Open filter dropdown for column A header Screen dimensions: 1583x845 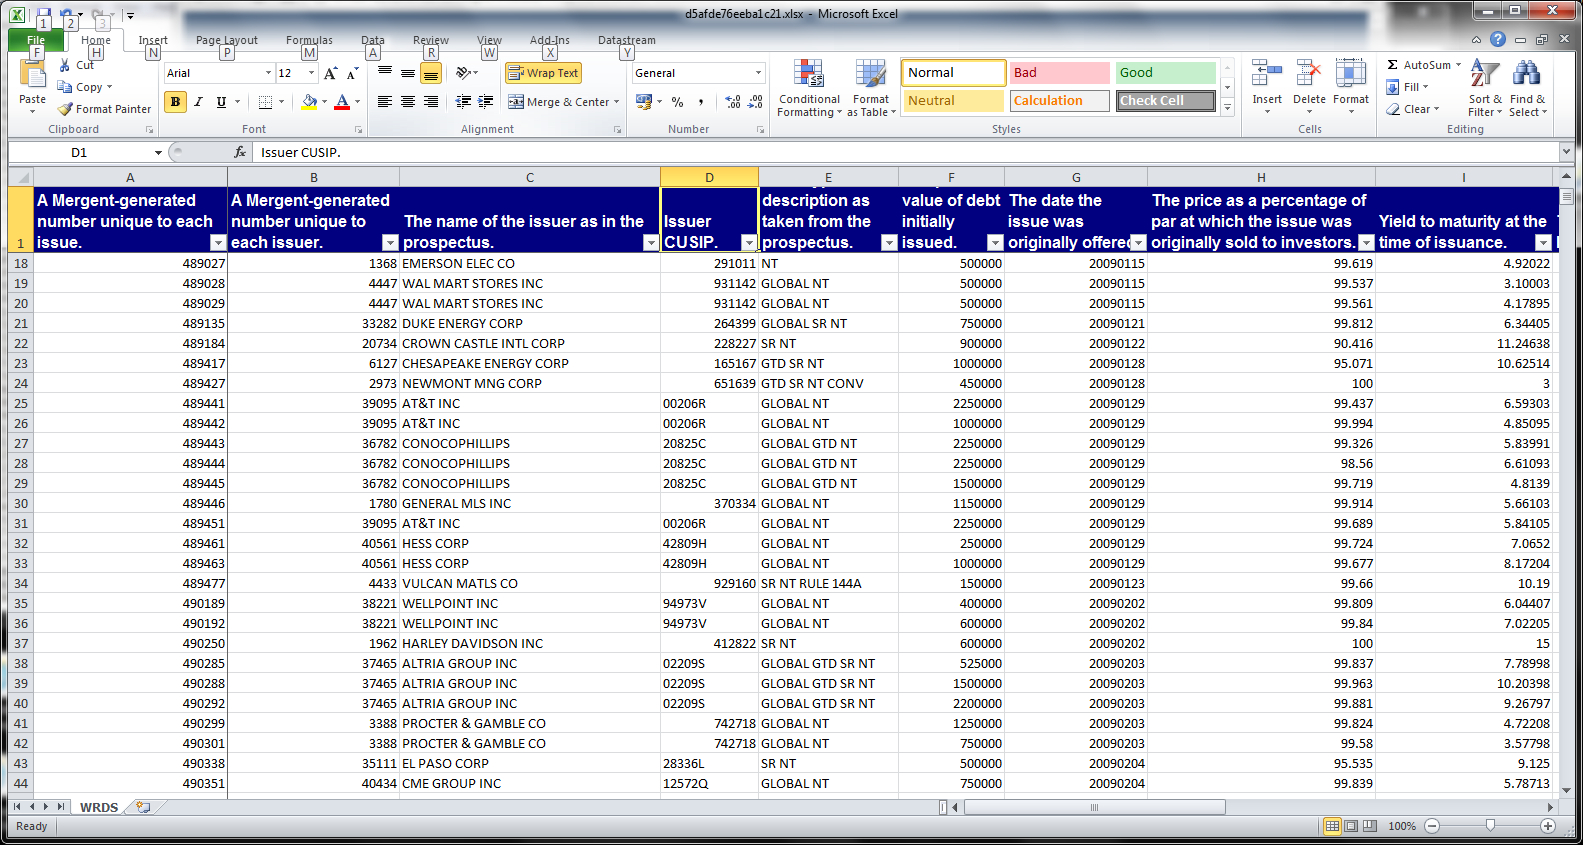[x=218, y=243]
